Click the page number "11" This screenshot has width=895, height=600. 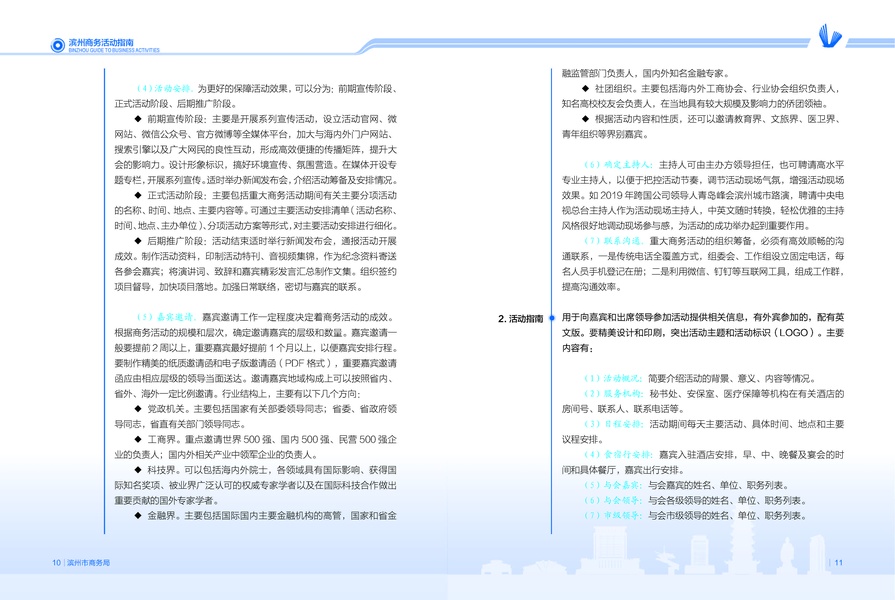838,563
